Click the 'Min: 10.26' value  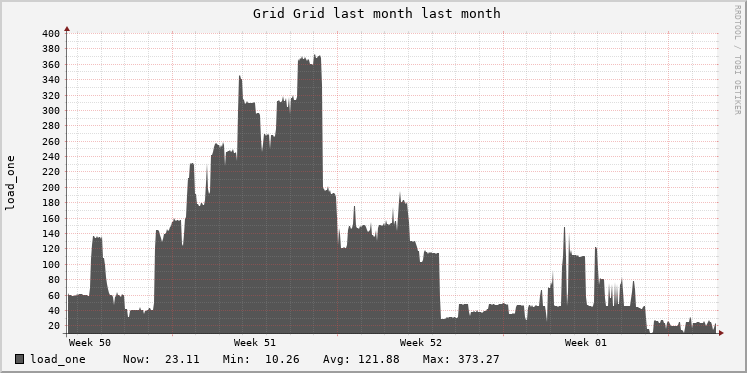[x=261, y=359]
